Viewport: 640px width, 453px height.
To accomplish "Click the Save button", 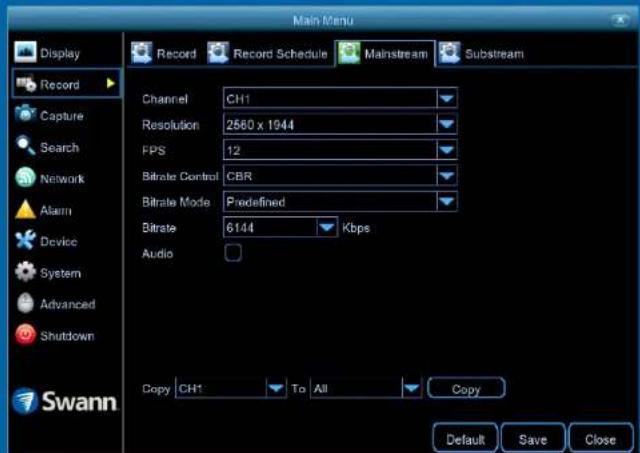I will (x=533, y=439).
